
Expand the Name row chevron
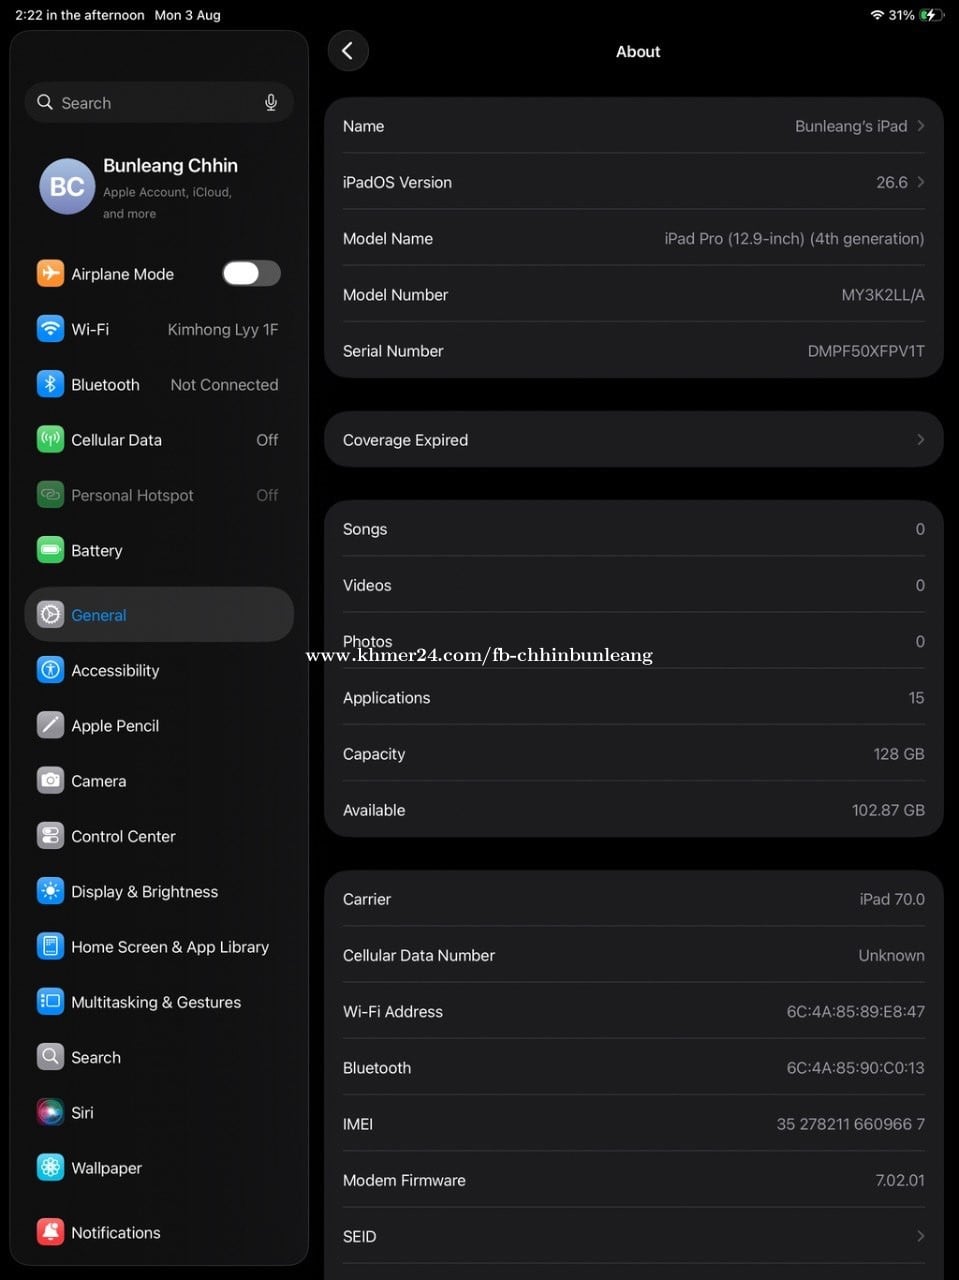[920, 126]
